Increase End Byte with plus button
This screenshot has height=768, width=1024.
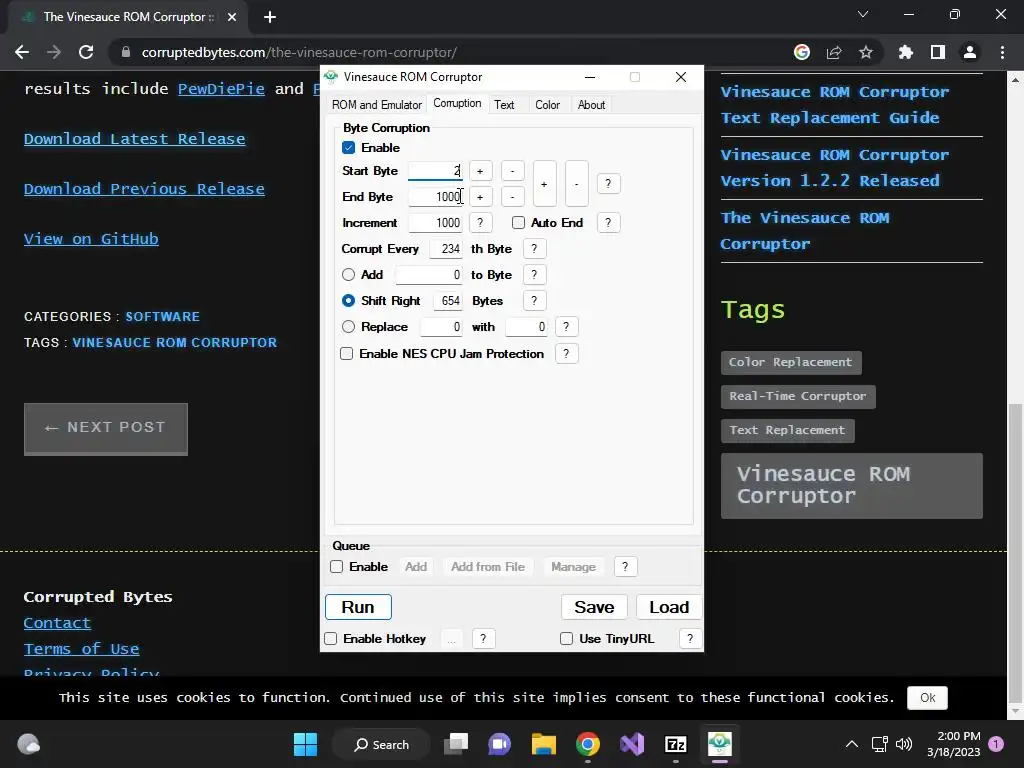pyautogui.click(x=480, y=197)
